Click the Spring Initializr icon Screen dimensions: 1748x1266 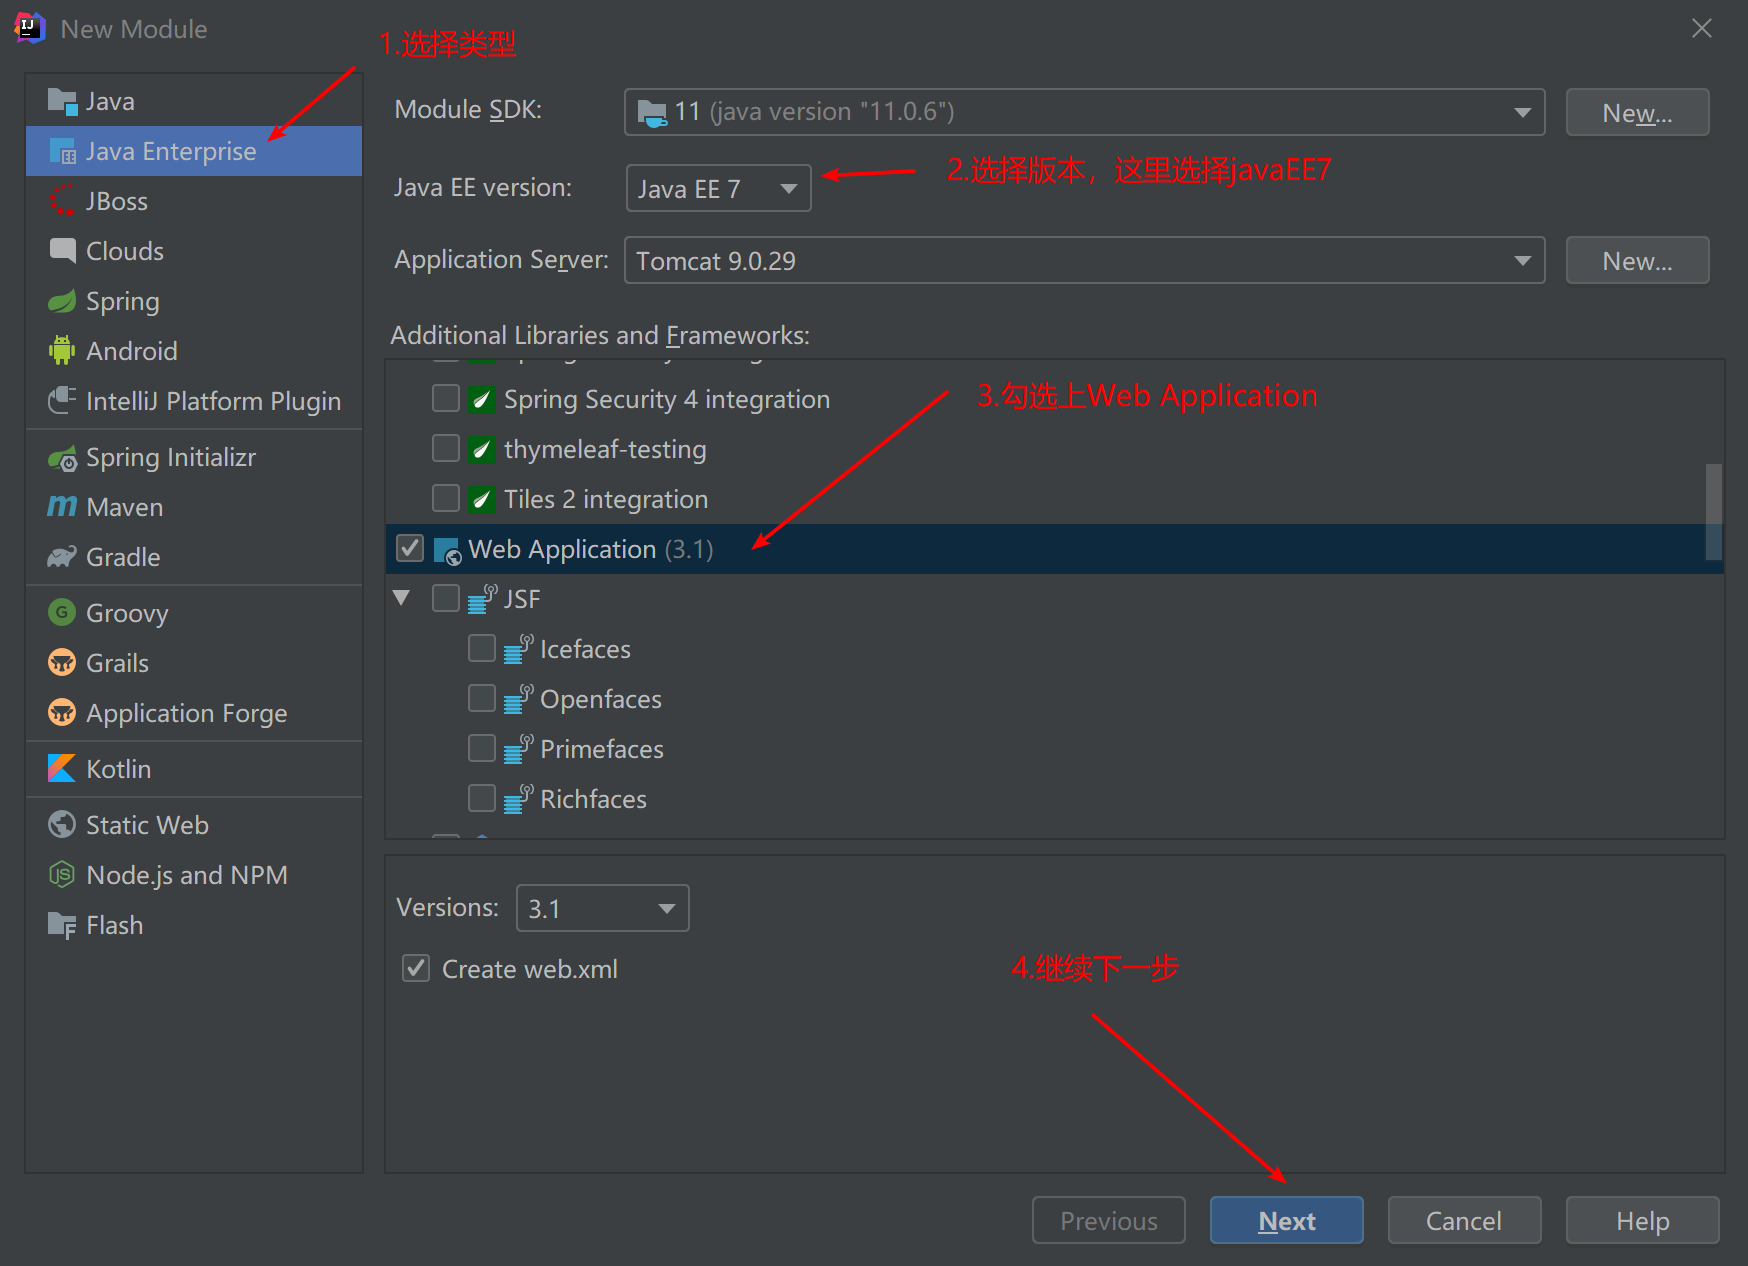click(x=62, y=457)
